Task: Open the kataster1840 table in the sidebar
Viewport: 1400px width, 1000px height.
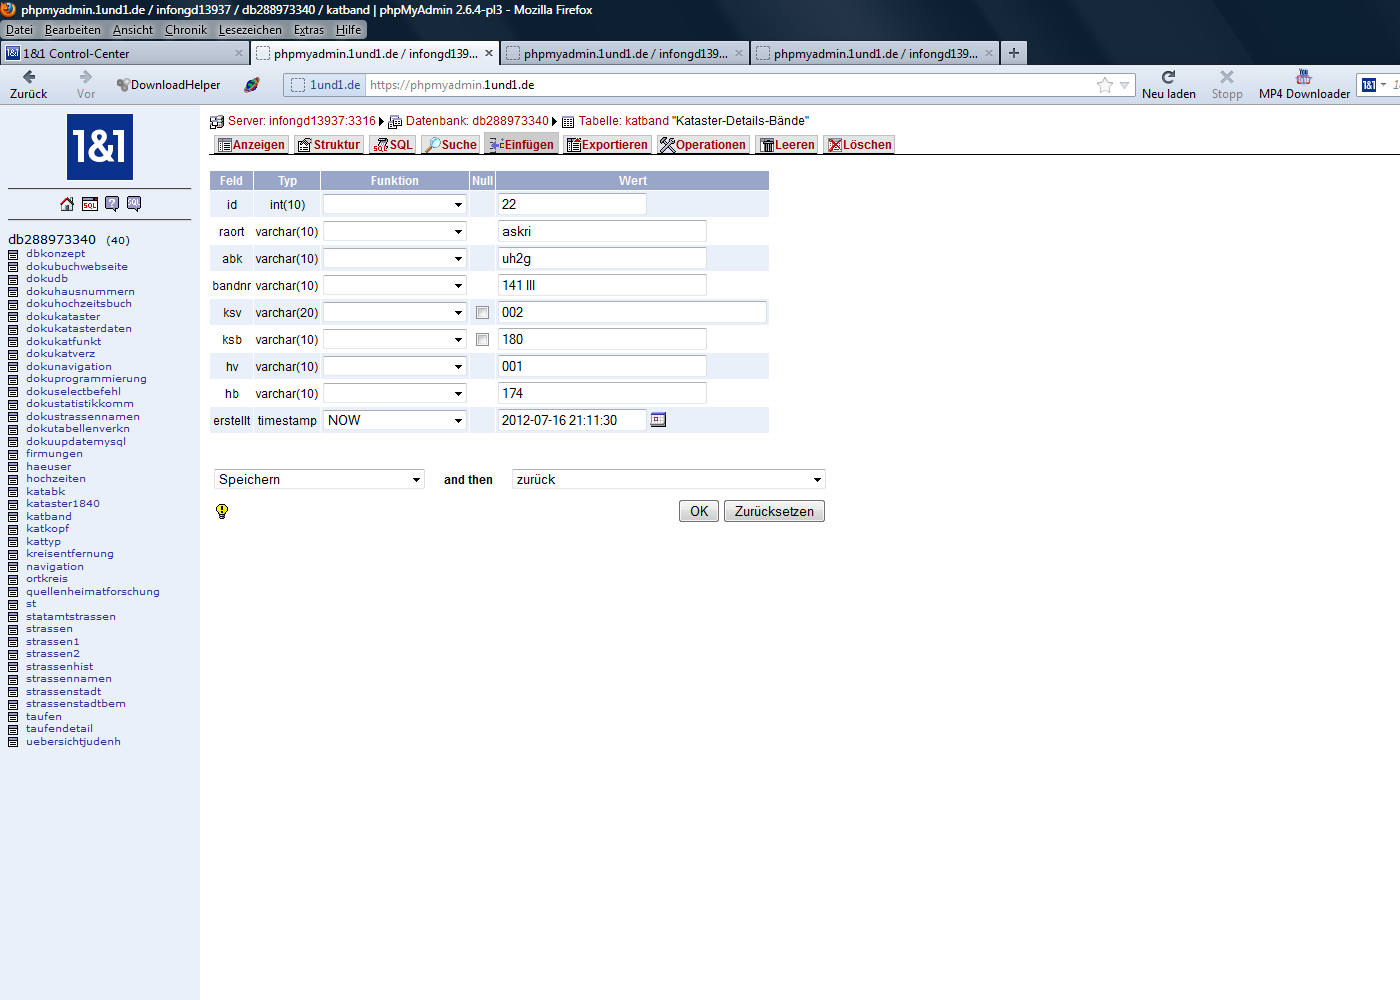Action: coord(63,504)
